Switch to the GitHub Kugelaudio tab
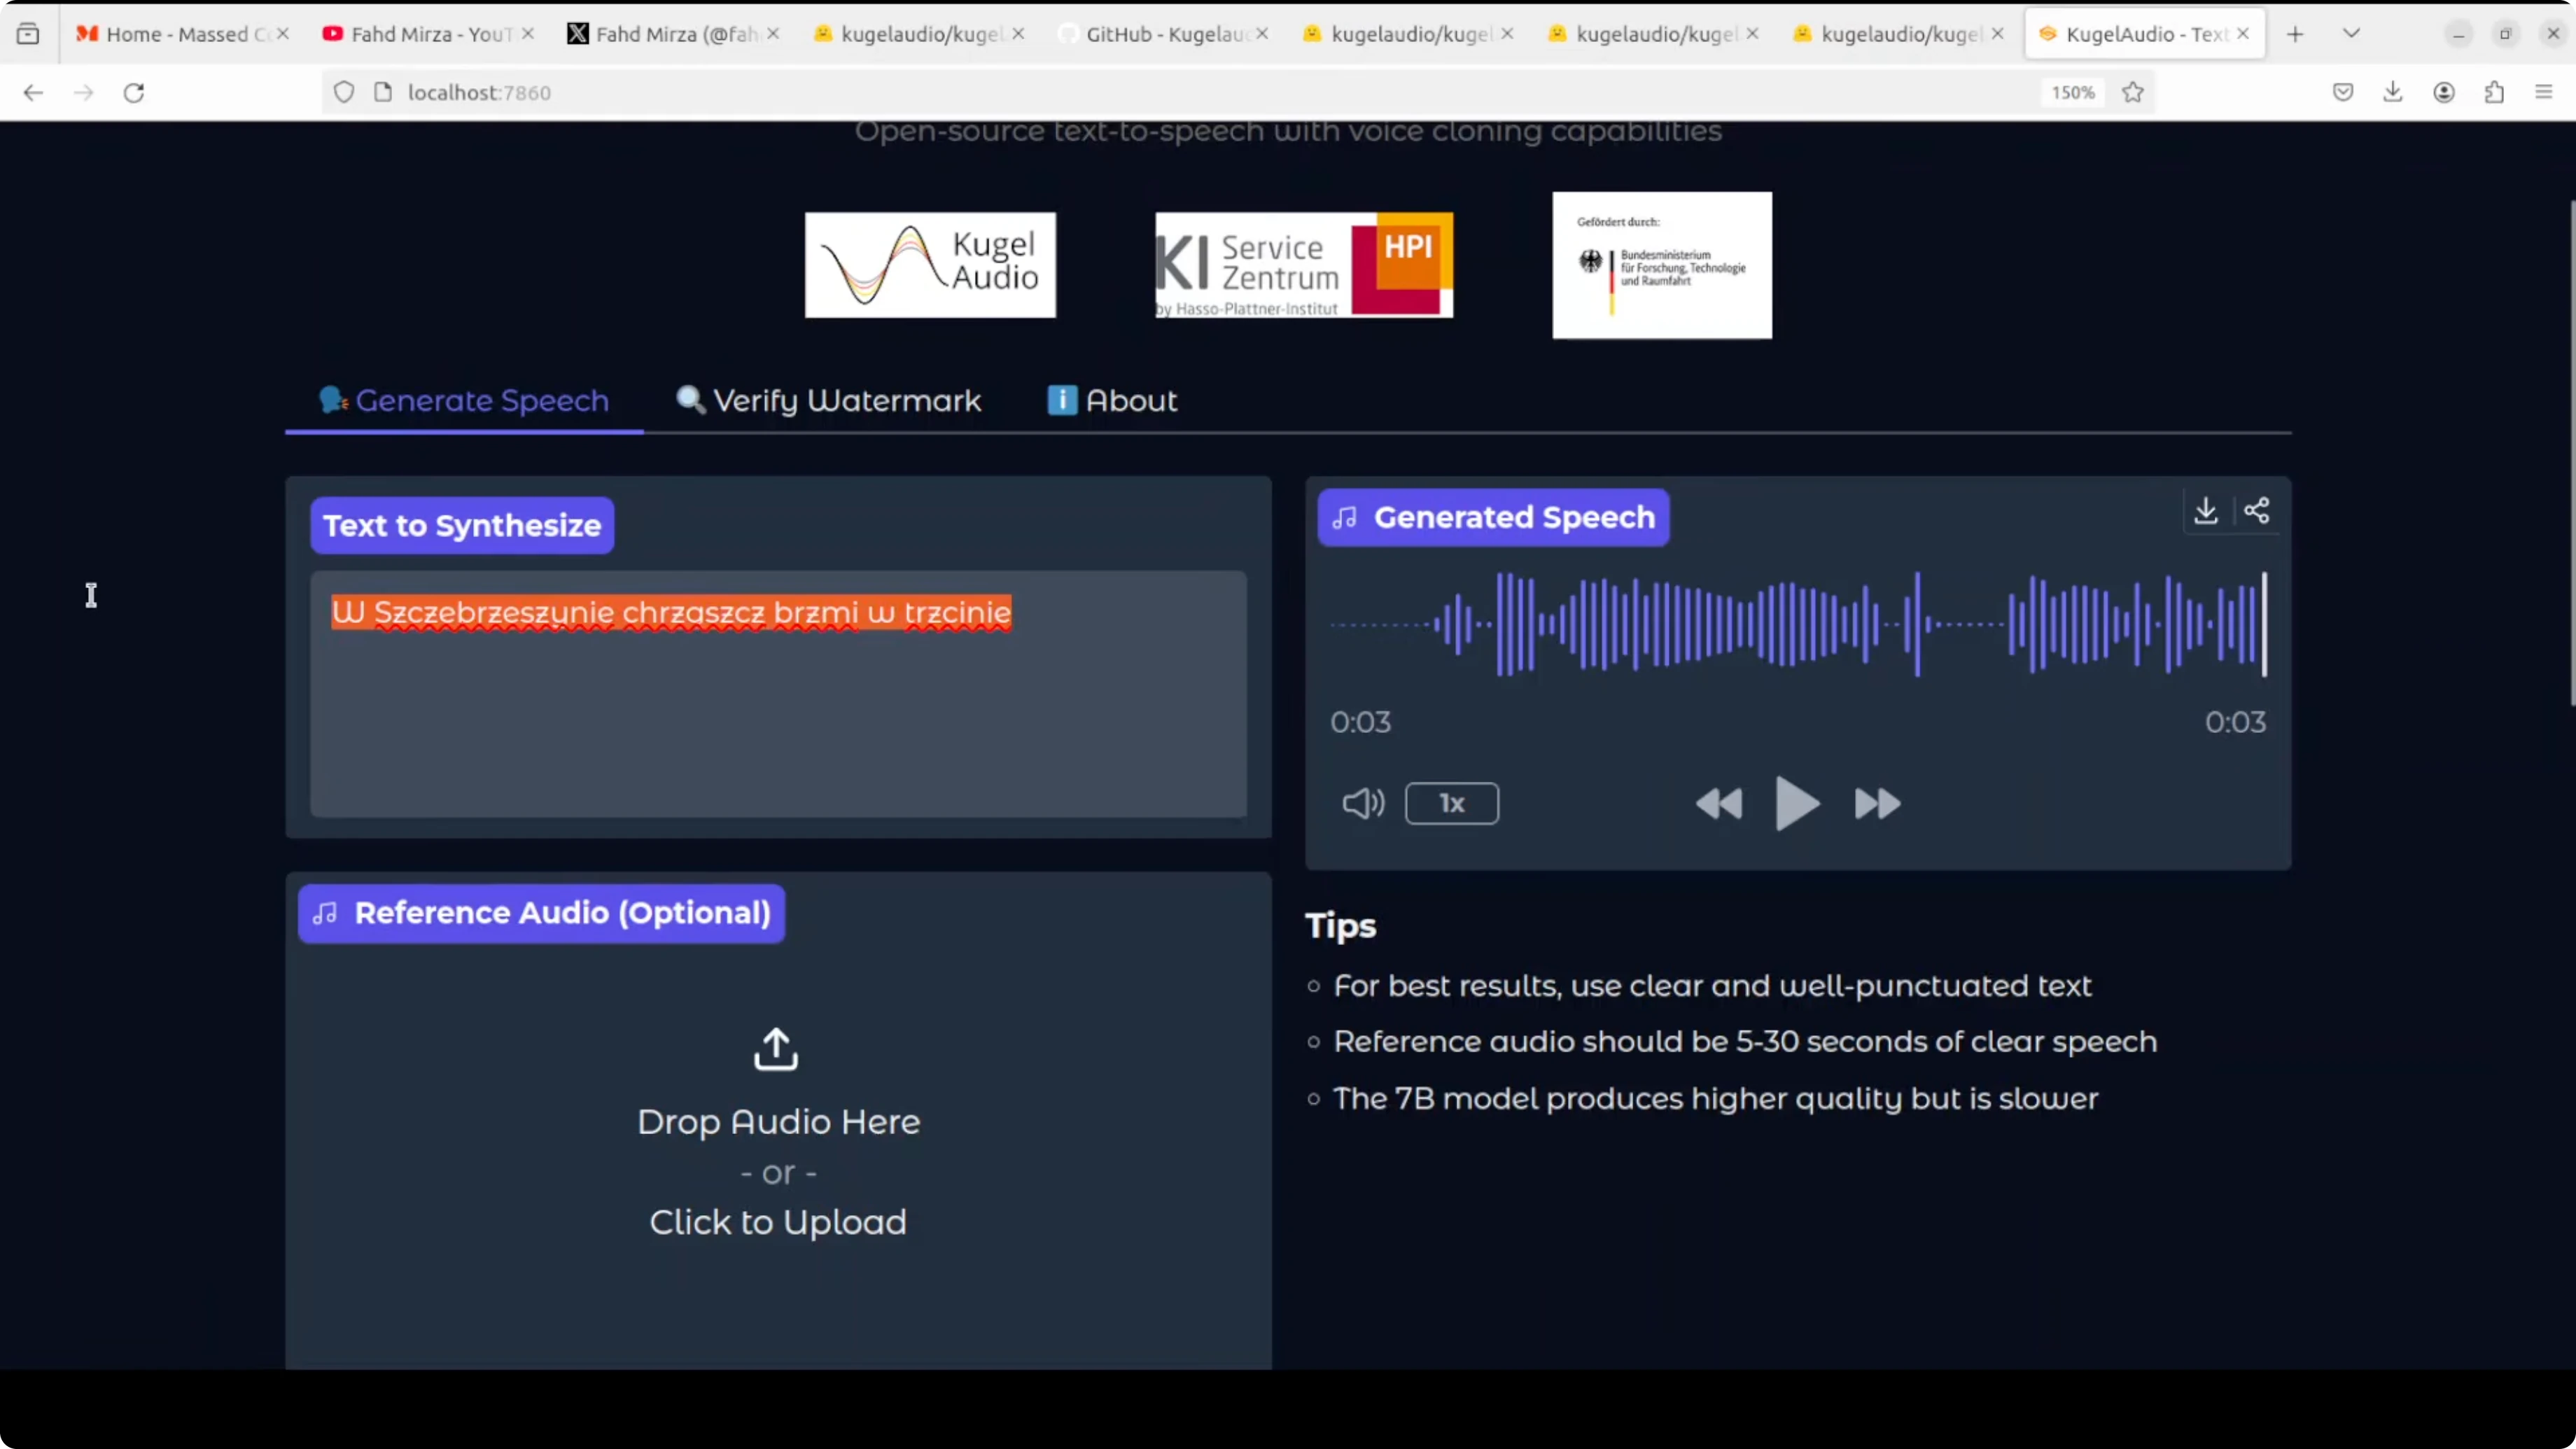This screenshot has height=1449, width=2576. (1160, 34)
